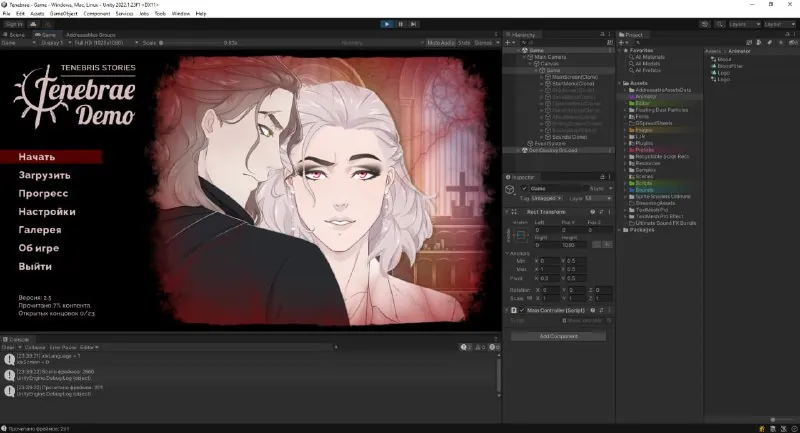The height and width of the screenshot is (433, 800).
Task: Select All Materials under Favorites
Action: click(649, 57)
